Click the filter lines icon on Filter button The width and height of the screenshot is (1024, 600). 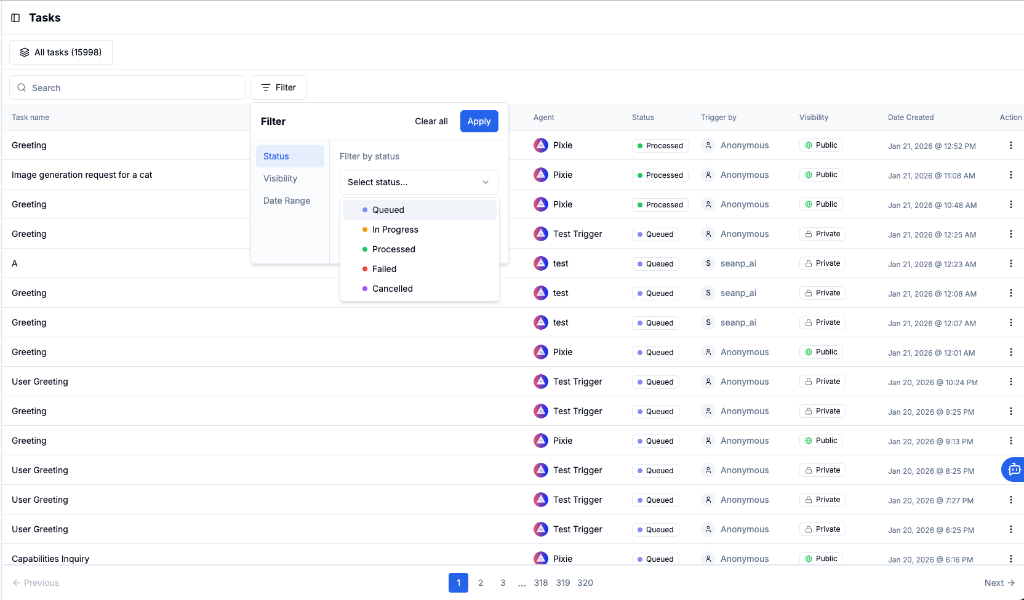tap(264, 87)
